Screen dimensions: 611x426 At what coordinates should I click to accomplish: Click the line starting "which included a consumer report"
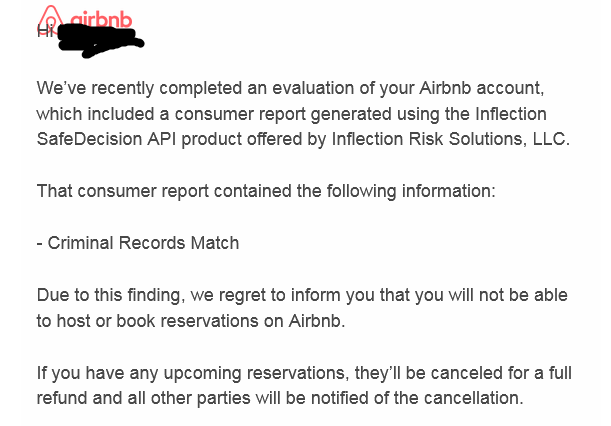pyautogui.click(x=291, y=114)
